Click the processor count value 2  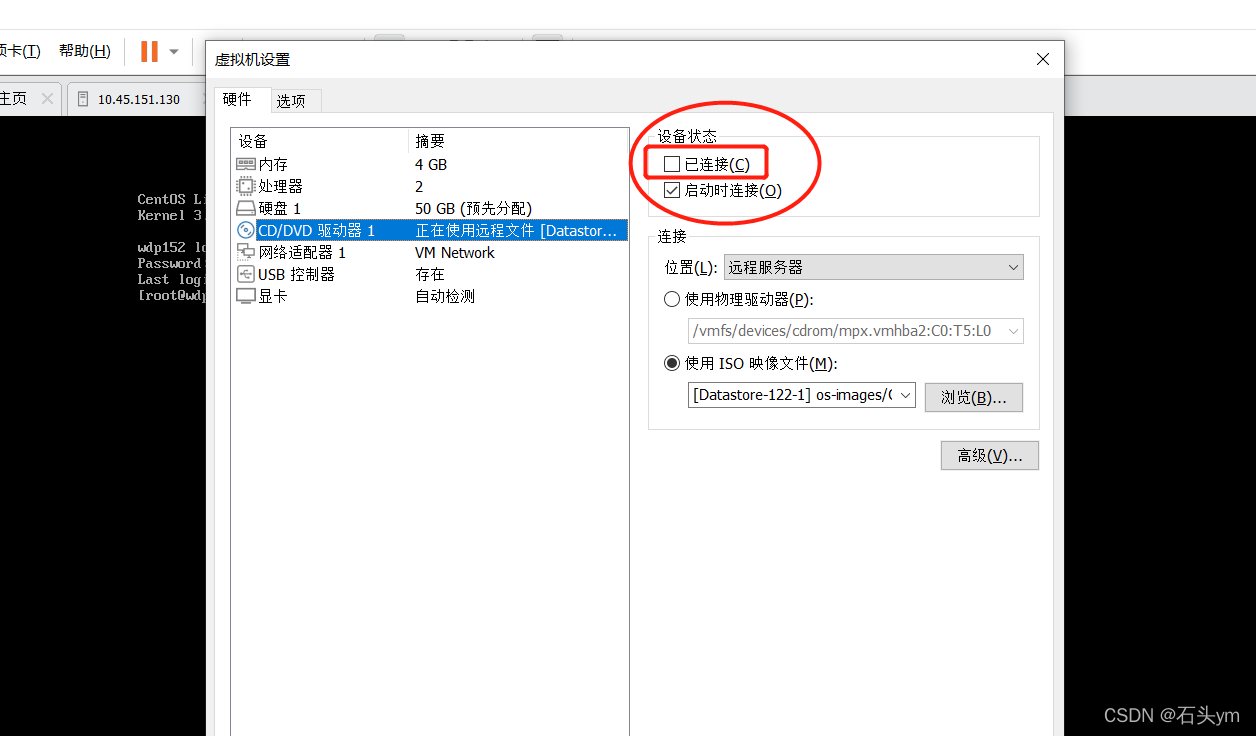coord(419,186)
